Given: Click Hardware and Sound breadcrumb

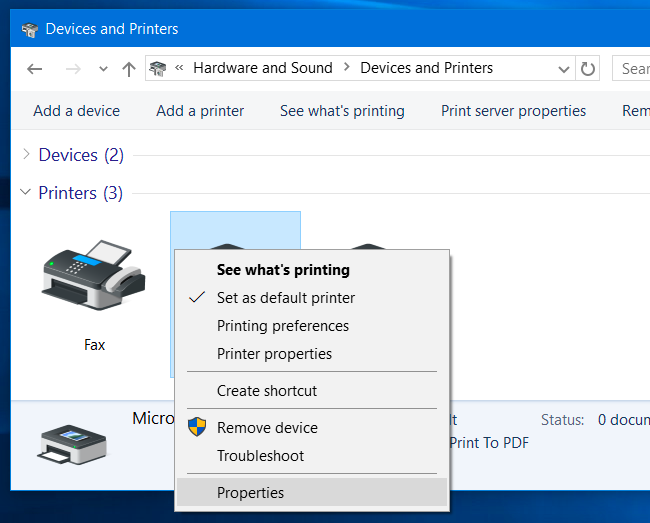Looking at the screenshot, I should [x=263, y=68].
